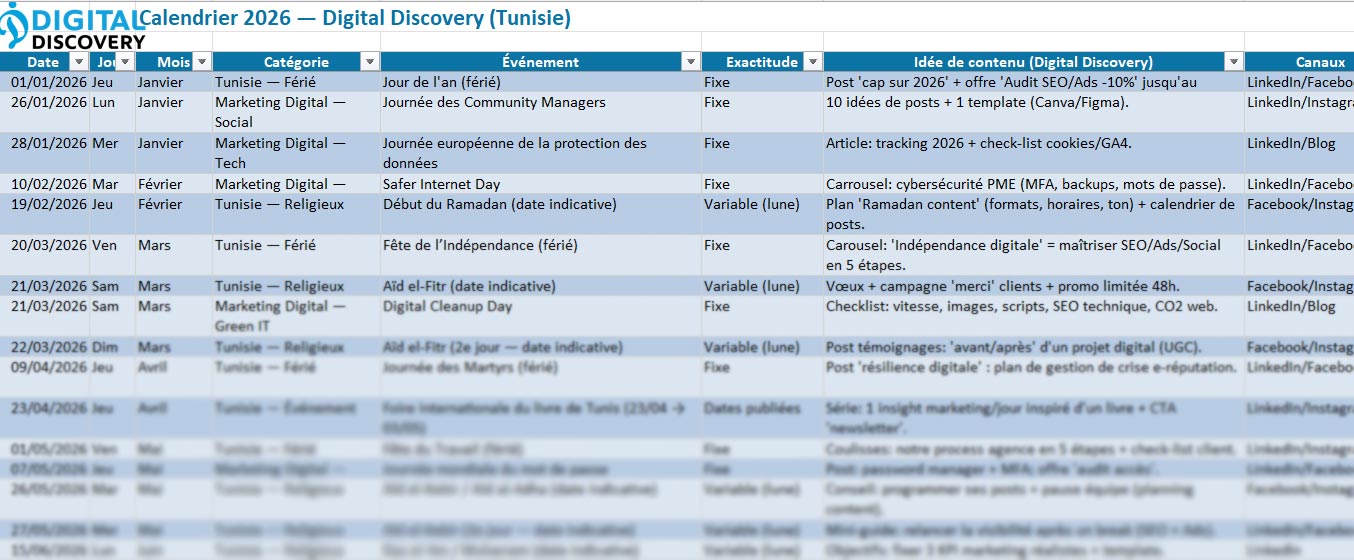Click 'Post témoignages: avant/après' content cell
The width and height of the screenshot is (1354, 560).
1034,347
